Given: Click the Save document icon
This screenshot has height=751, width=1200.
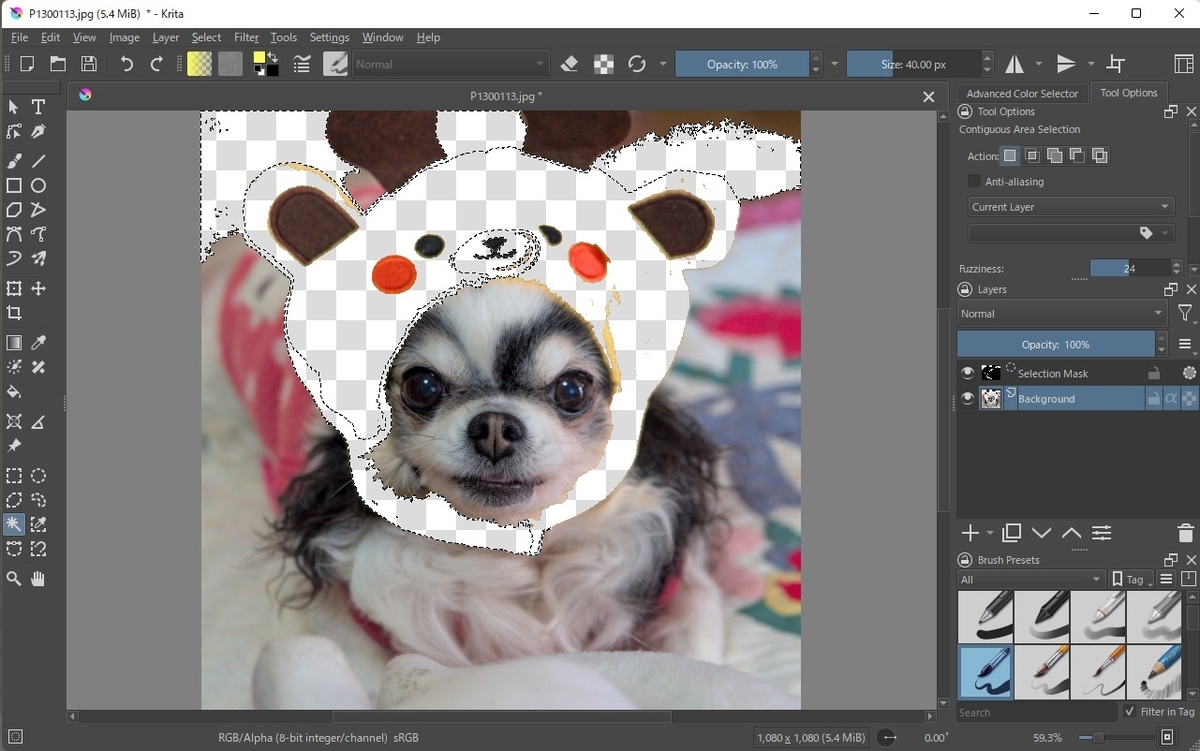Looking at the screenshot, I should click(89, 64).
